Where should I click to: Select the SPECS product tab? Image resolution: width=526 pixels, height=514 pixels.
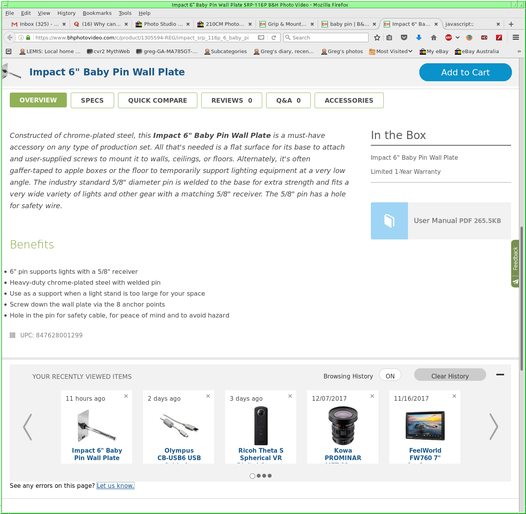(x=92, y=100)
